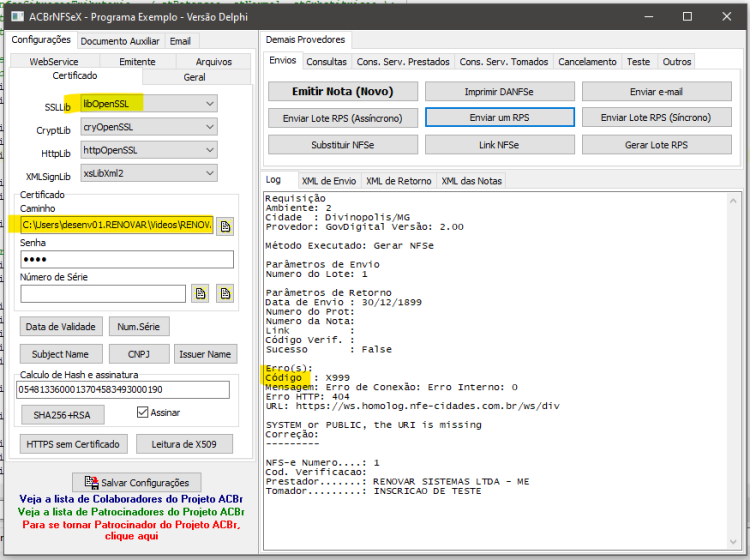
Task: Open the Cancelamento tab
Action: pos(587,62)
